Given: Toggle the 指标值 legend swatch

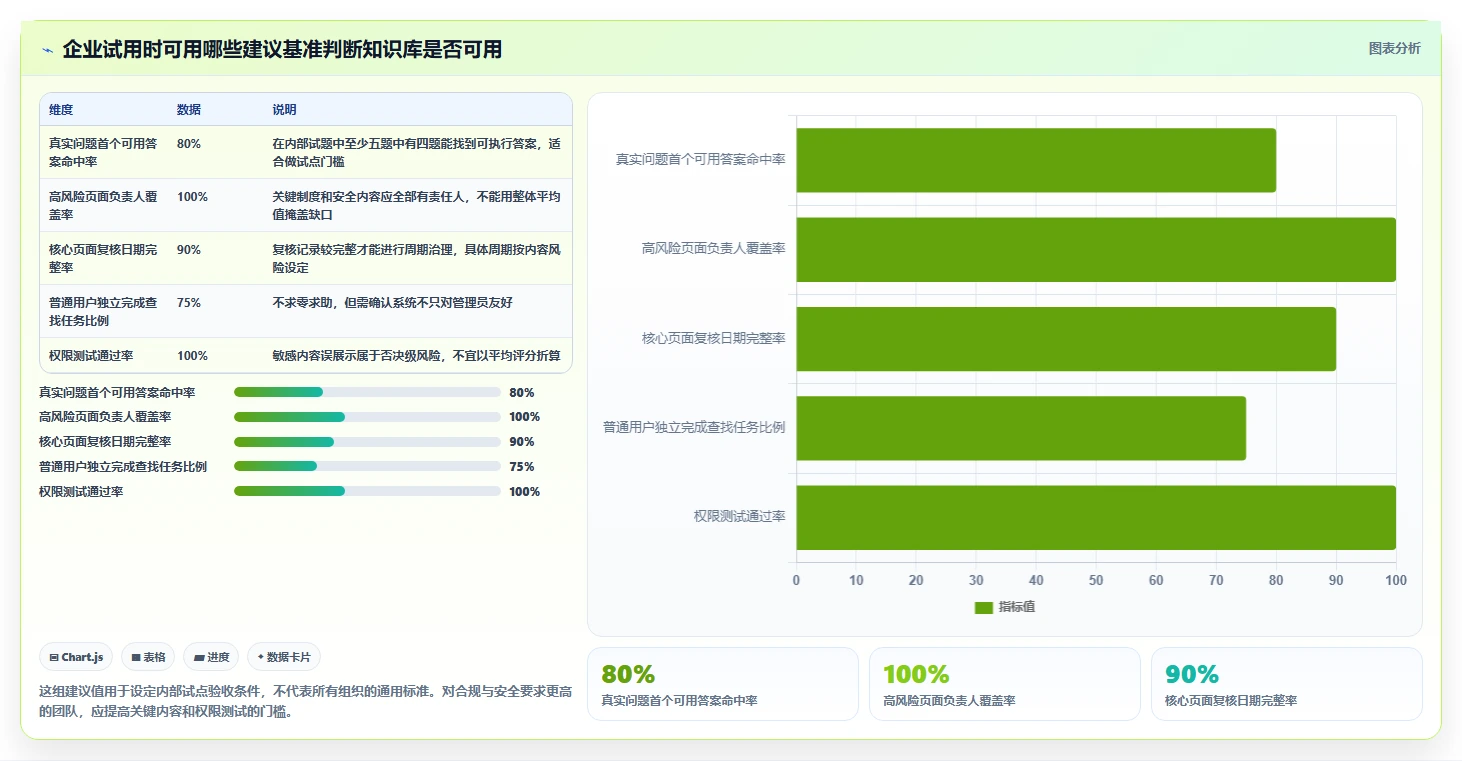Looking at the screenshot, I should (x=983, y=607).
